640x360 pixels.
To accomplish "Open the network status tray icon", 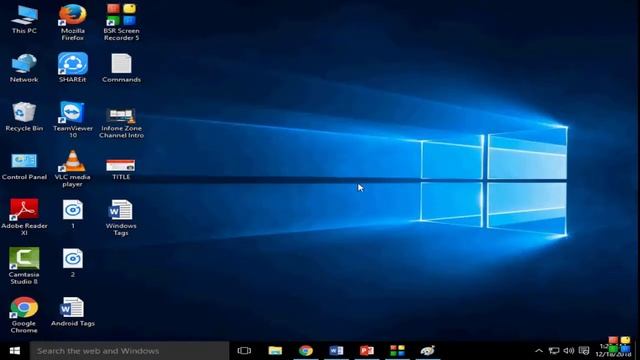I will tap(554, 351).
